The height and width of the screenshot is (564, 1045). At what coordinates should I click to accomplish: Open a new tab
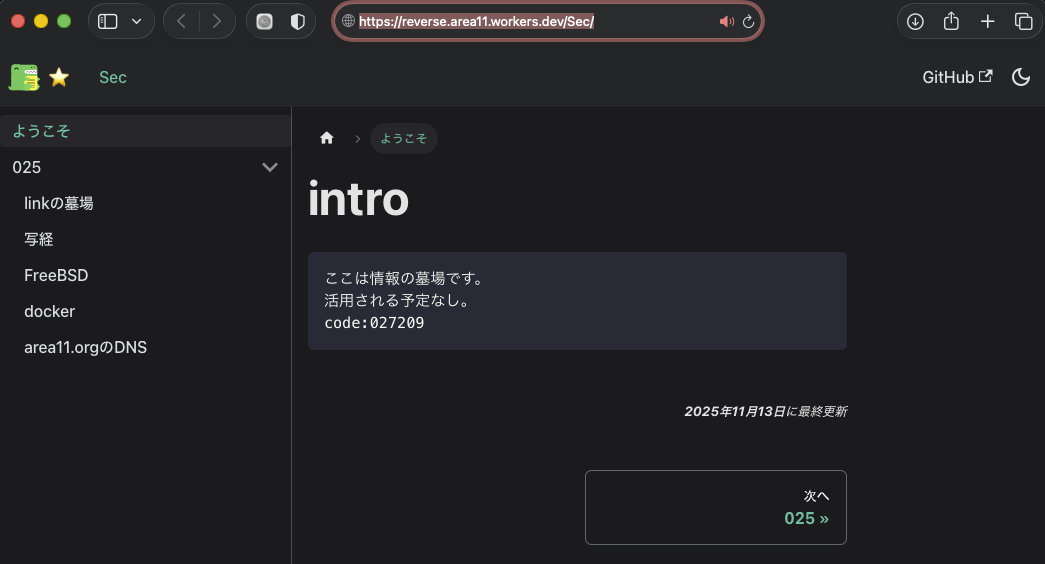coord(987,21)
